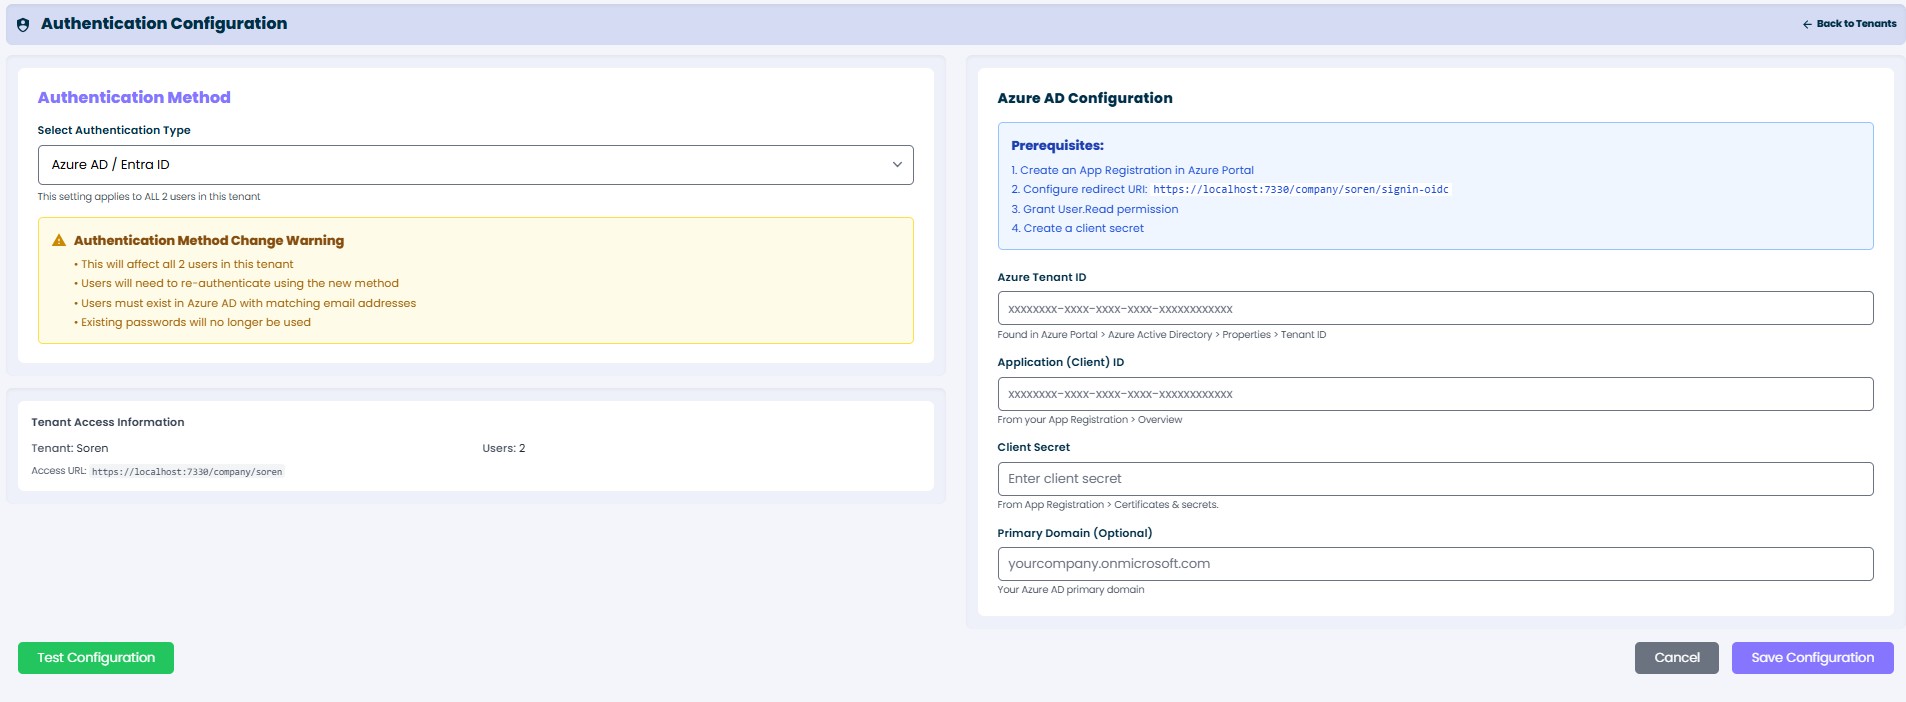Click the Prerequisites heading in blue box

(x=1057, y=146)
